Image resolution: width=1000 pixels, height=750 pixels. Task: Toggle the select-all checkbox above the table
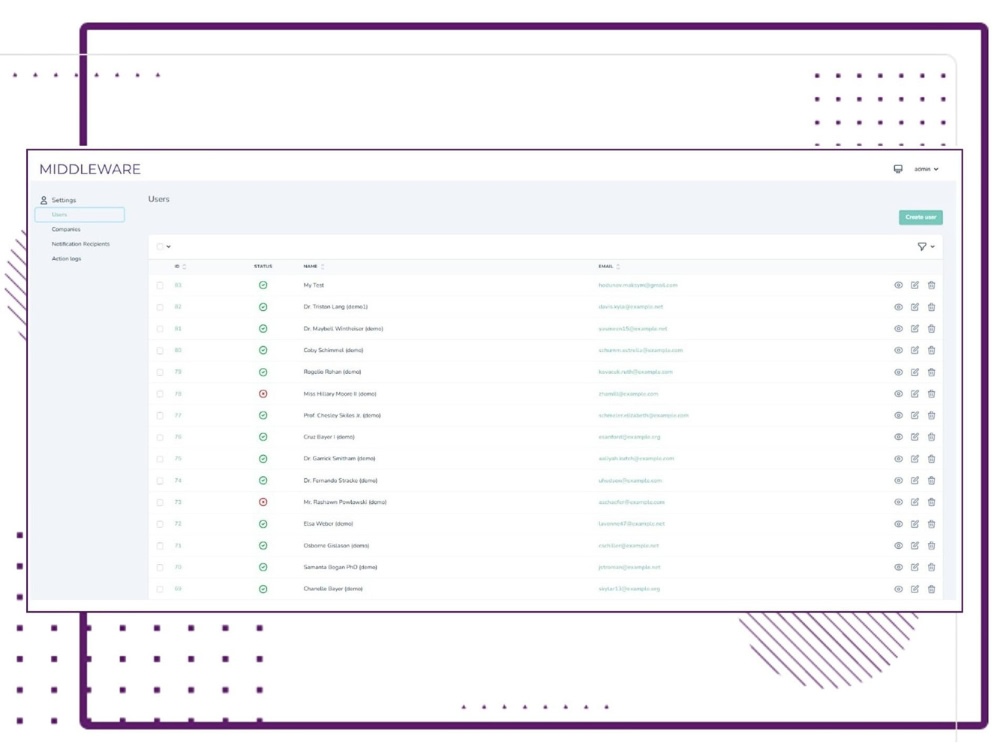160,247
